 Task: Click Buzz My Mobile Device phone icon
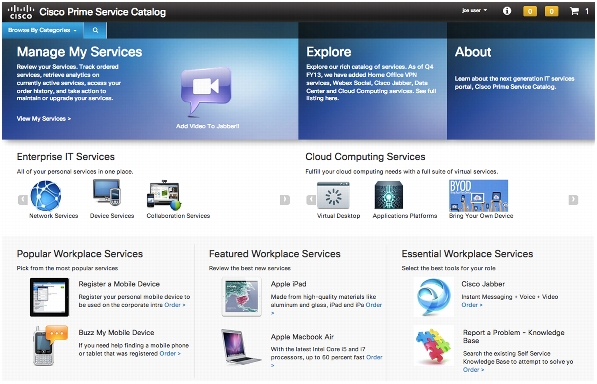click(50, 346)
